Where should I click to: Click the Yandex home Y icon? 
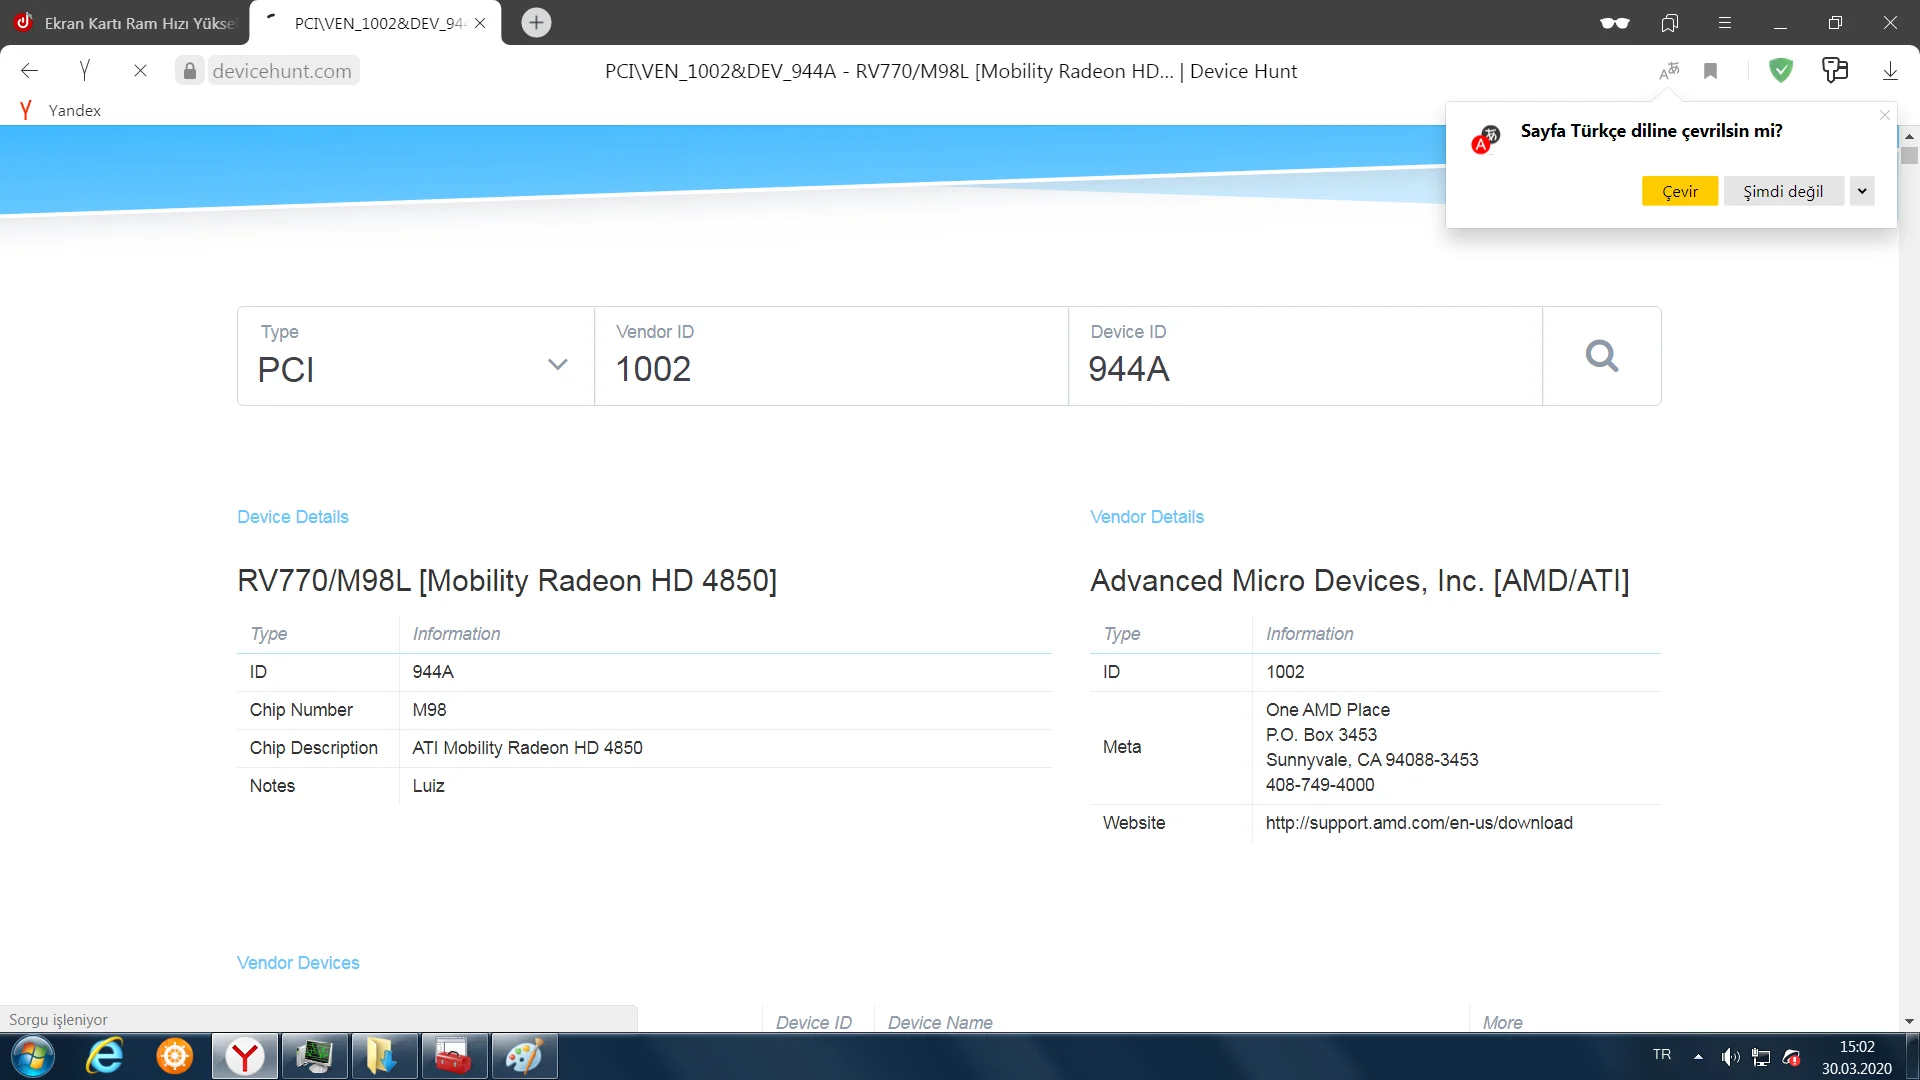[x=85, y=71]
